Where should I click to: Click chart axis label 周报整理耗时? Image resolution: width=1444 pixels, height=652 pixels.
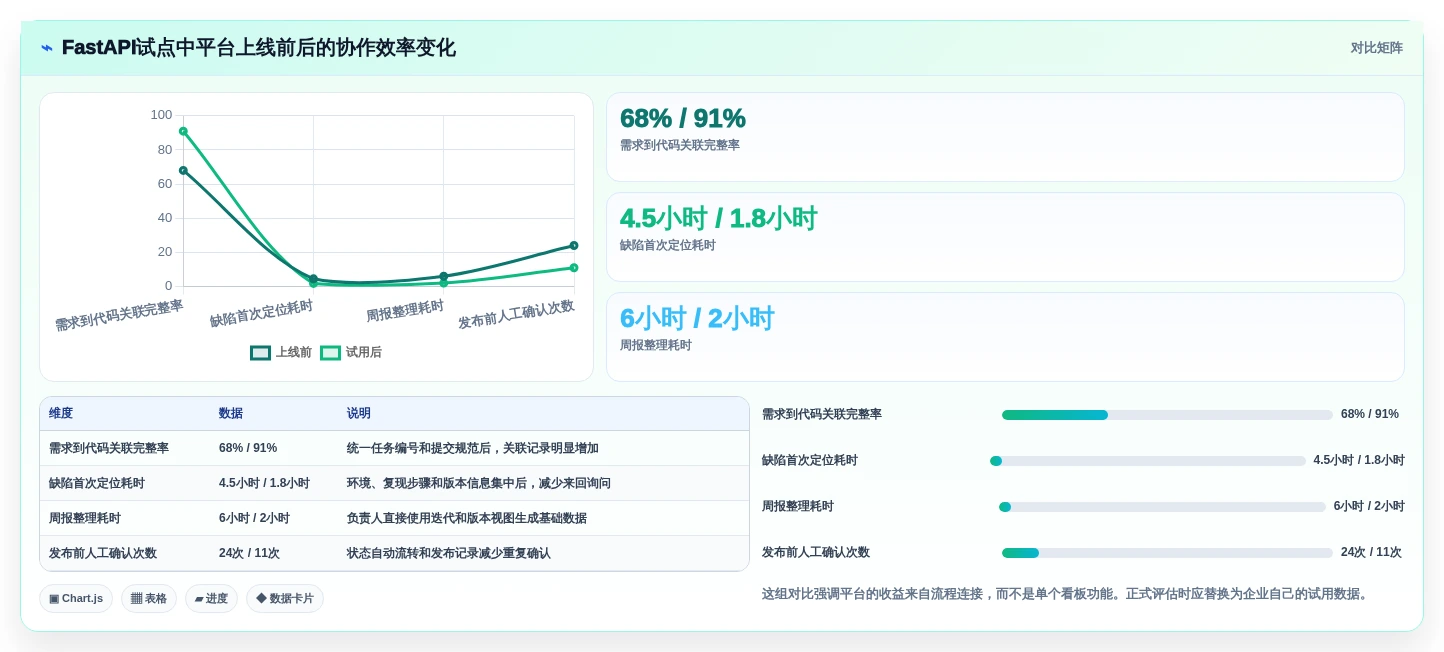(405, 310)
